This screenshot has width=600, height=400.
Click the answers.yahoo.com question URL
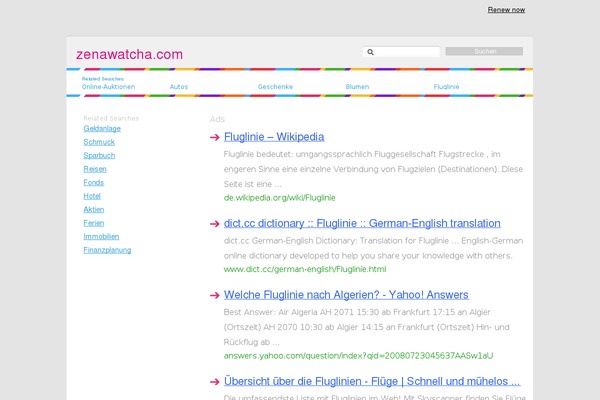[358, 356]
